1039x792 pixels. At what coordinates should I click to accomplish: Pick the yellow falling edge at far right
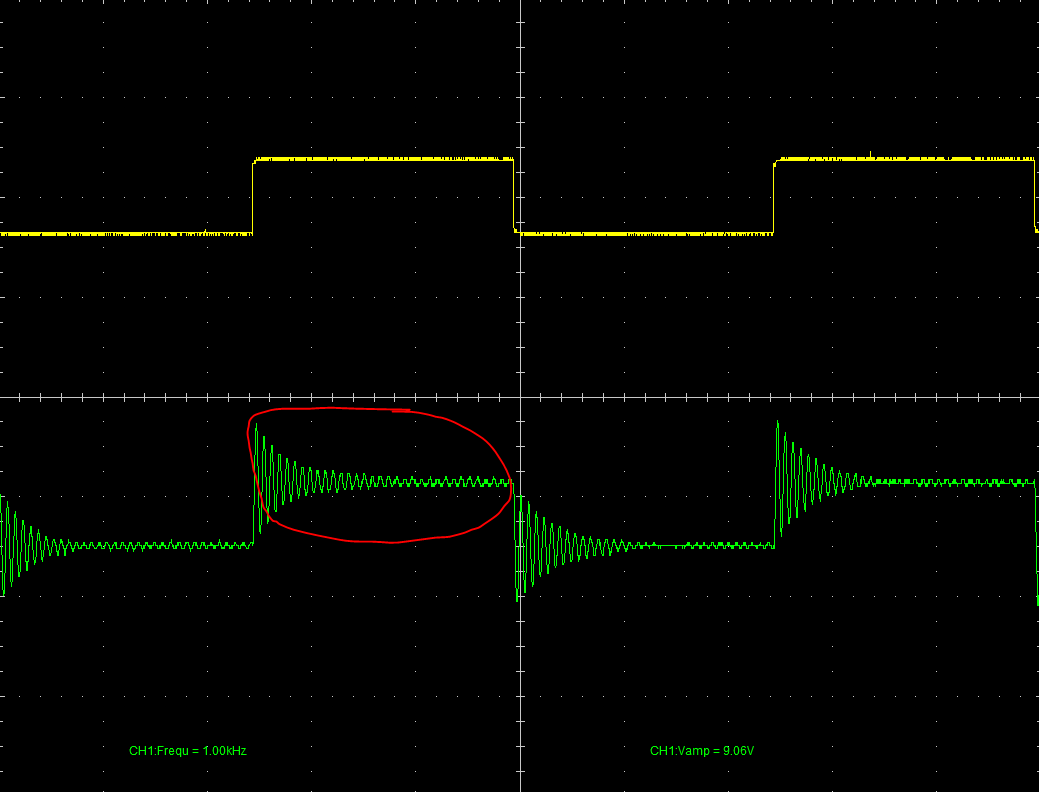point(1034,196)
